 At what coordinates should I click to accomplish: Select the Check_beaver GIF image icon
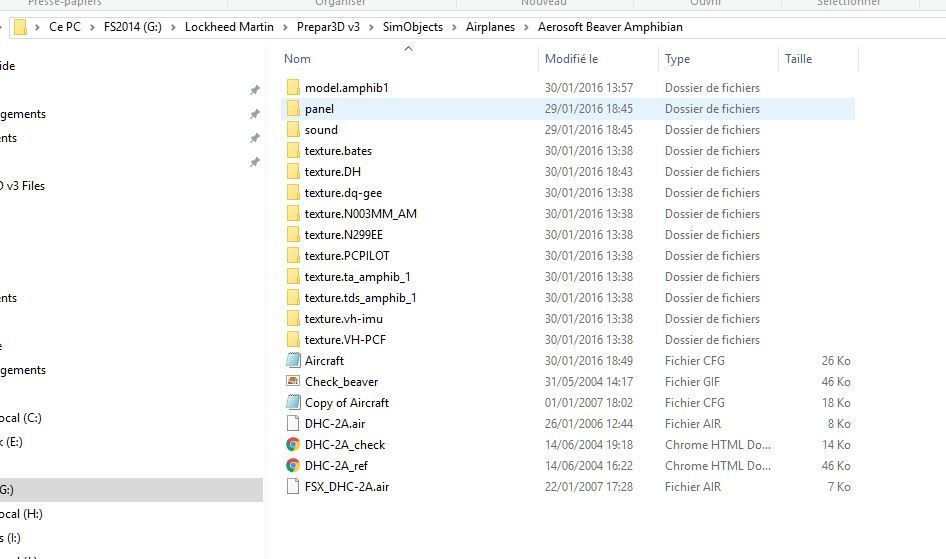click(x=293, y=381)
